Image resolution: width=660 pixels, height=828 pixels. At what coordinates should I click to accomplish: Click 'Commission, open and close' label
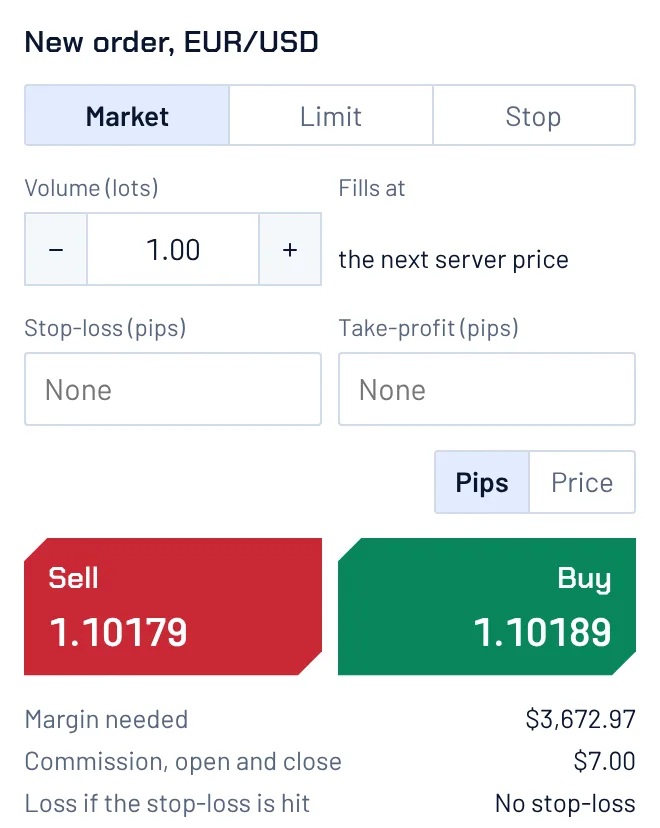(183, 761)
